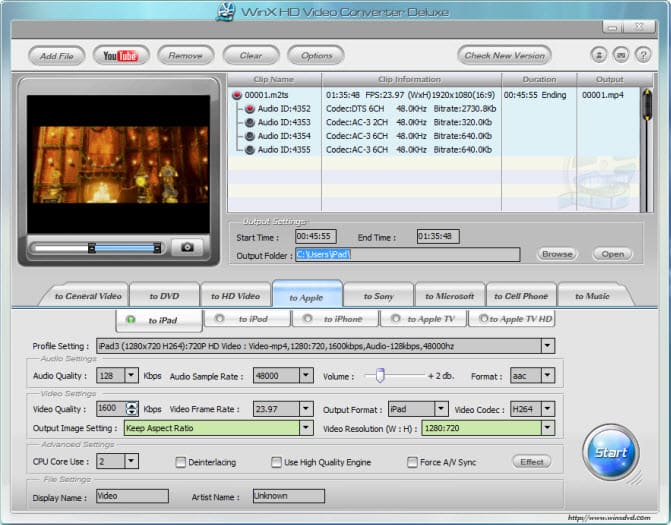Enable the Force A/V Sync checkbox

[412, 462]
